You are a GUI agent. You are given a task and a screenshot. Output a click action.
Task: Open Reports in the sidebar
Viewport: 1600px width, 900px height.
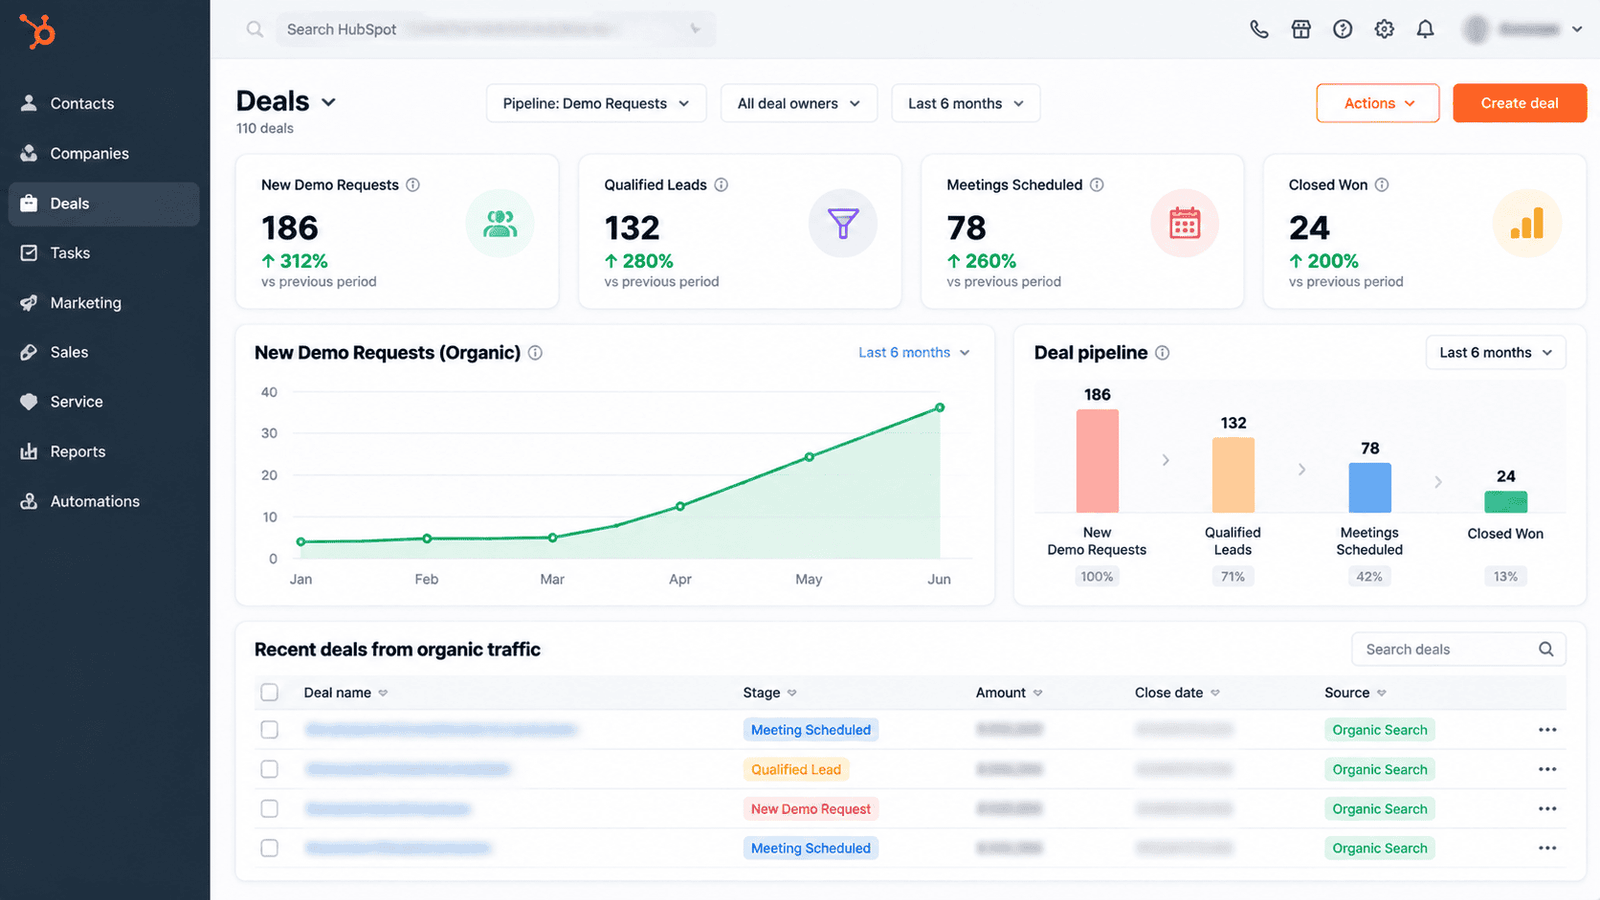104,451
